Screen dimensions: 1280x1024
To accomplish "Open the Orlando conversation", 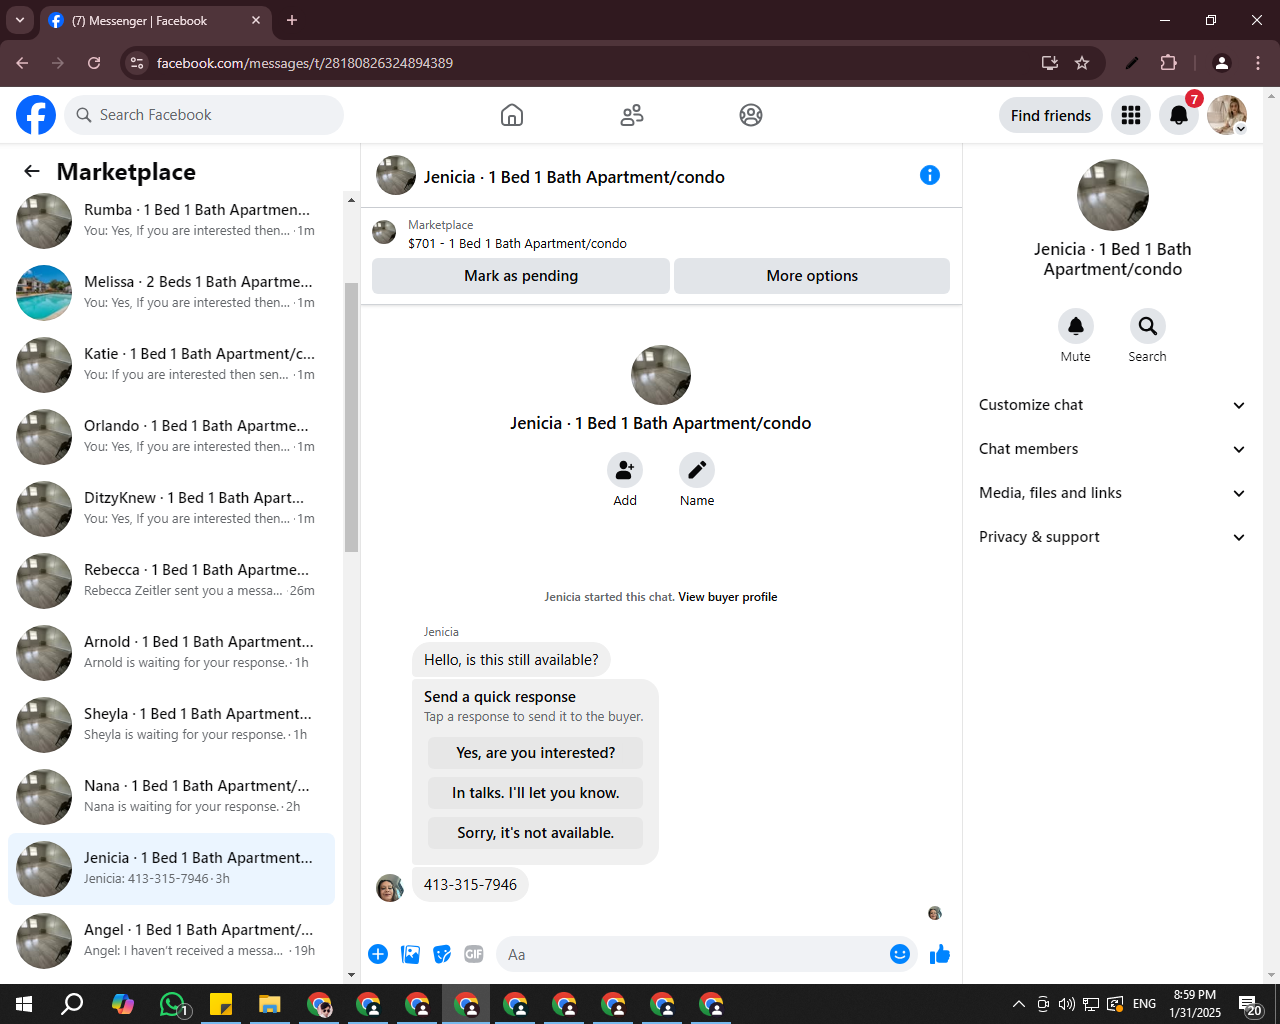I will pos(172,437).
